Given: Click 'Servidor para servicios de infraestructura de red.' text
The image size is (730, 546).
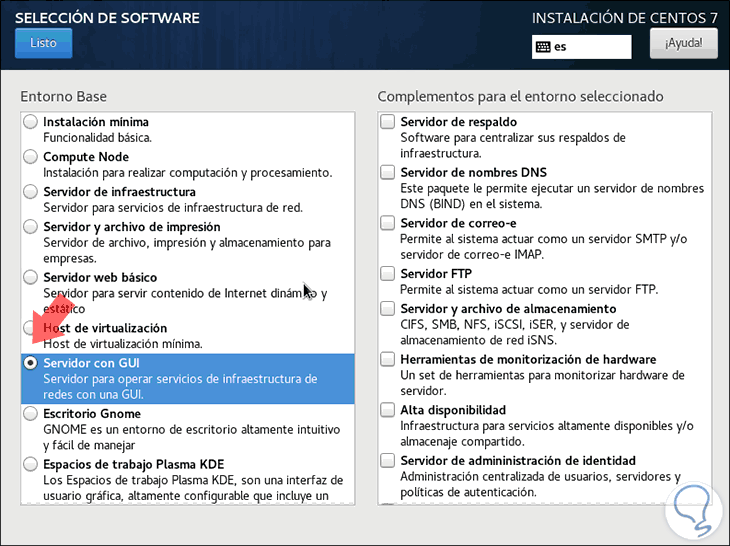Looking at the screenshot, I should point(173,208).
